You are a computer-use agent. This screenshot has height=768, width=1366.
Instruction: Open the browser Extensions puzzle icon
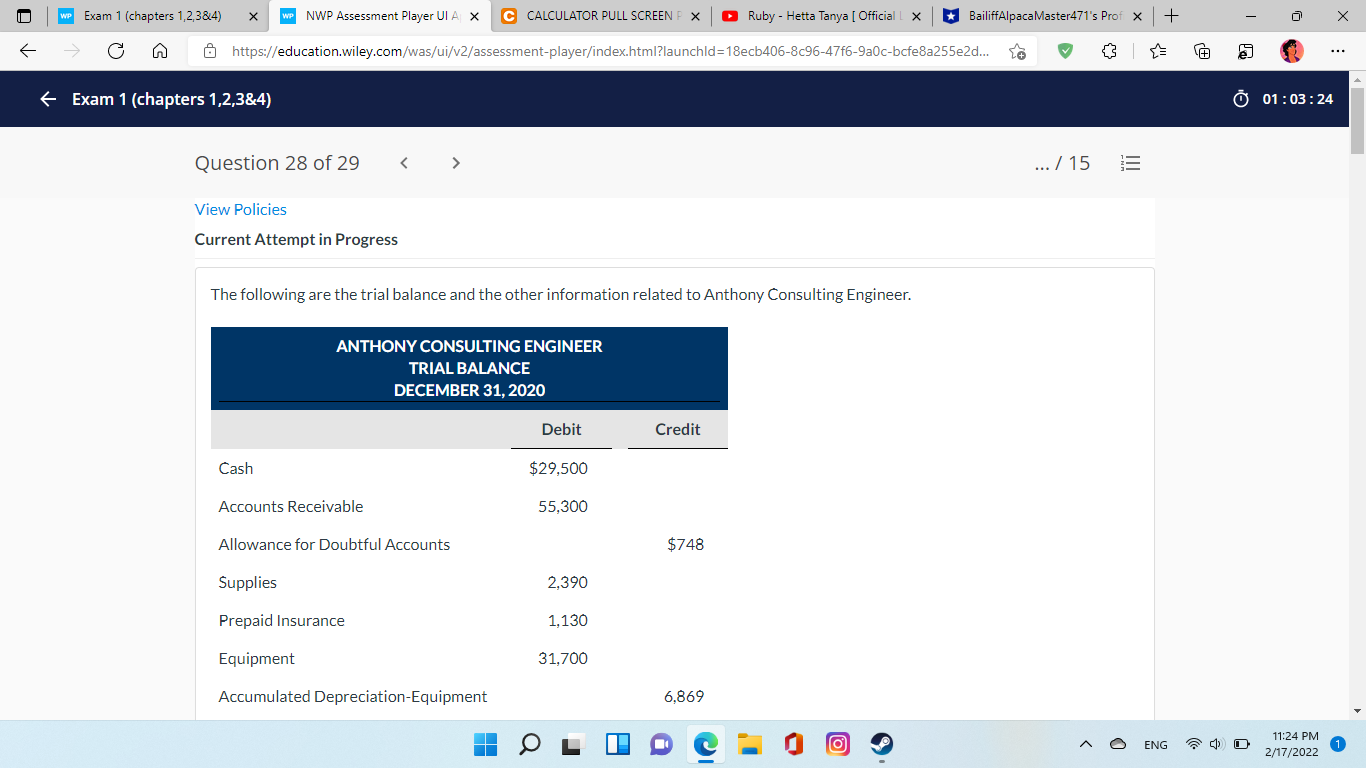tap(1108, 50)
